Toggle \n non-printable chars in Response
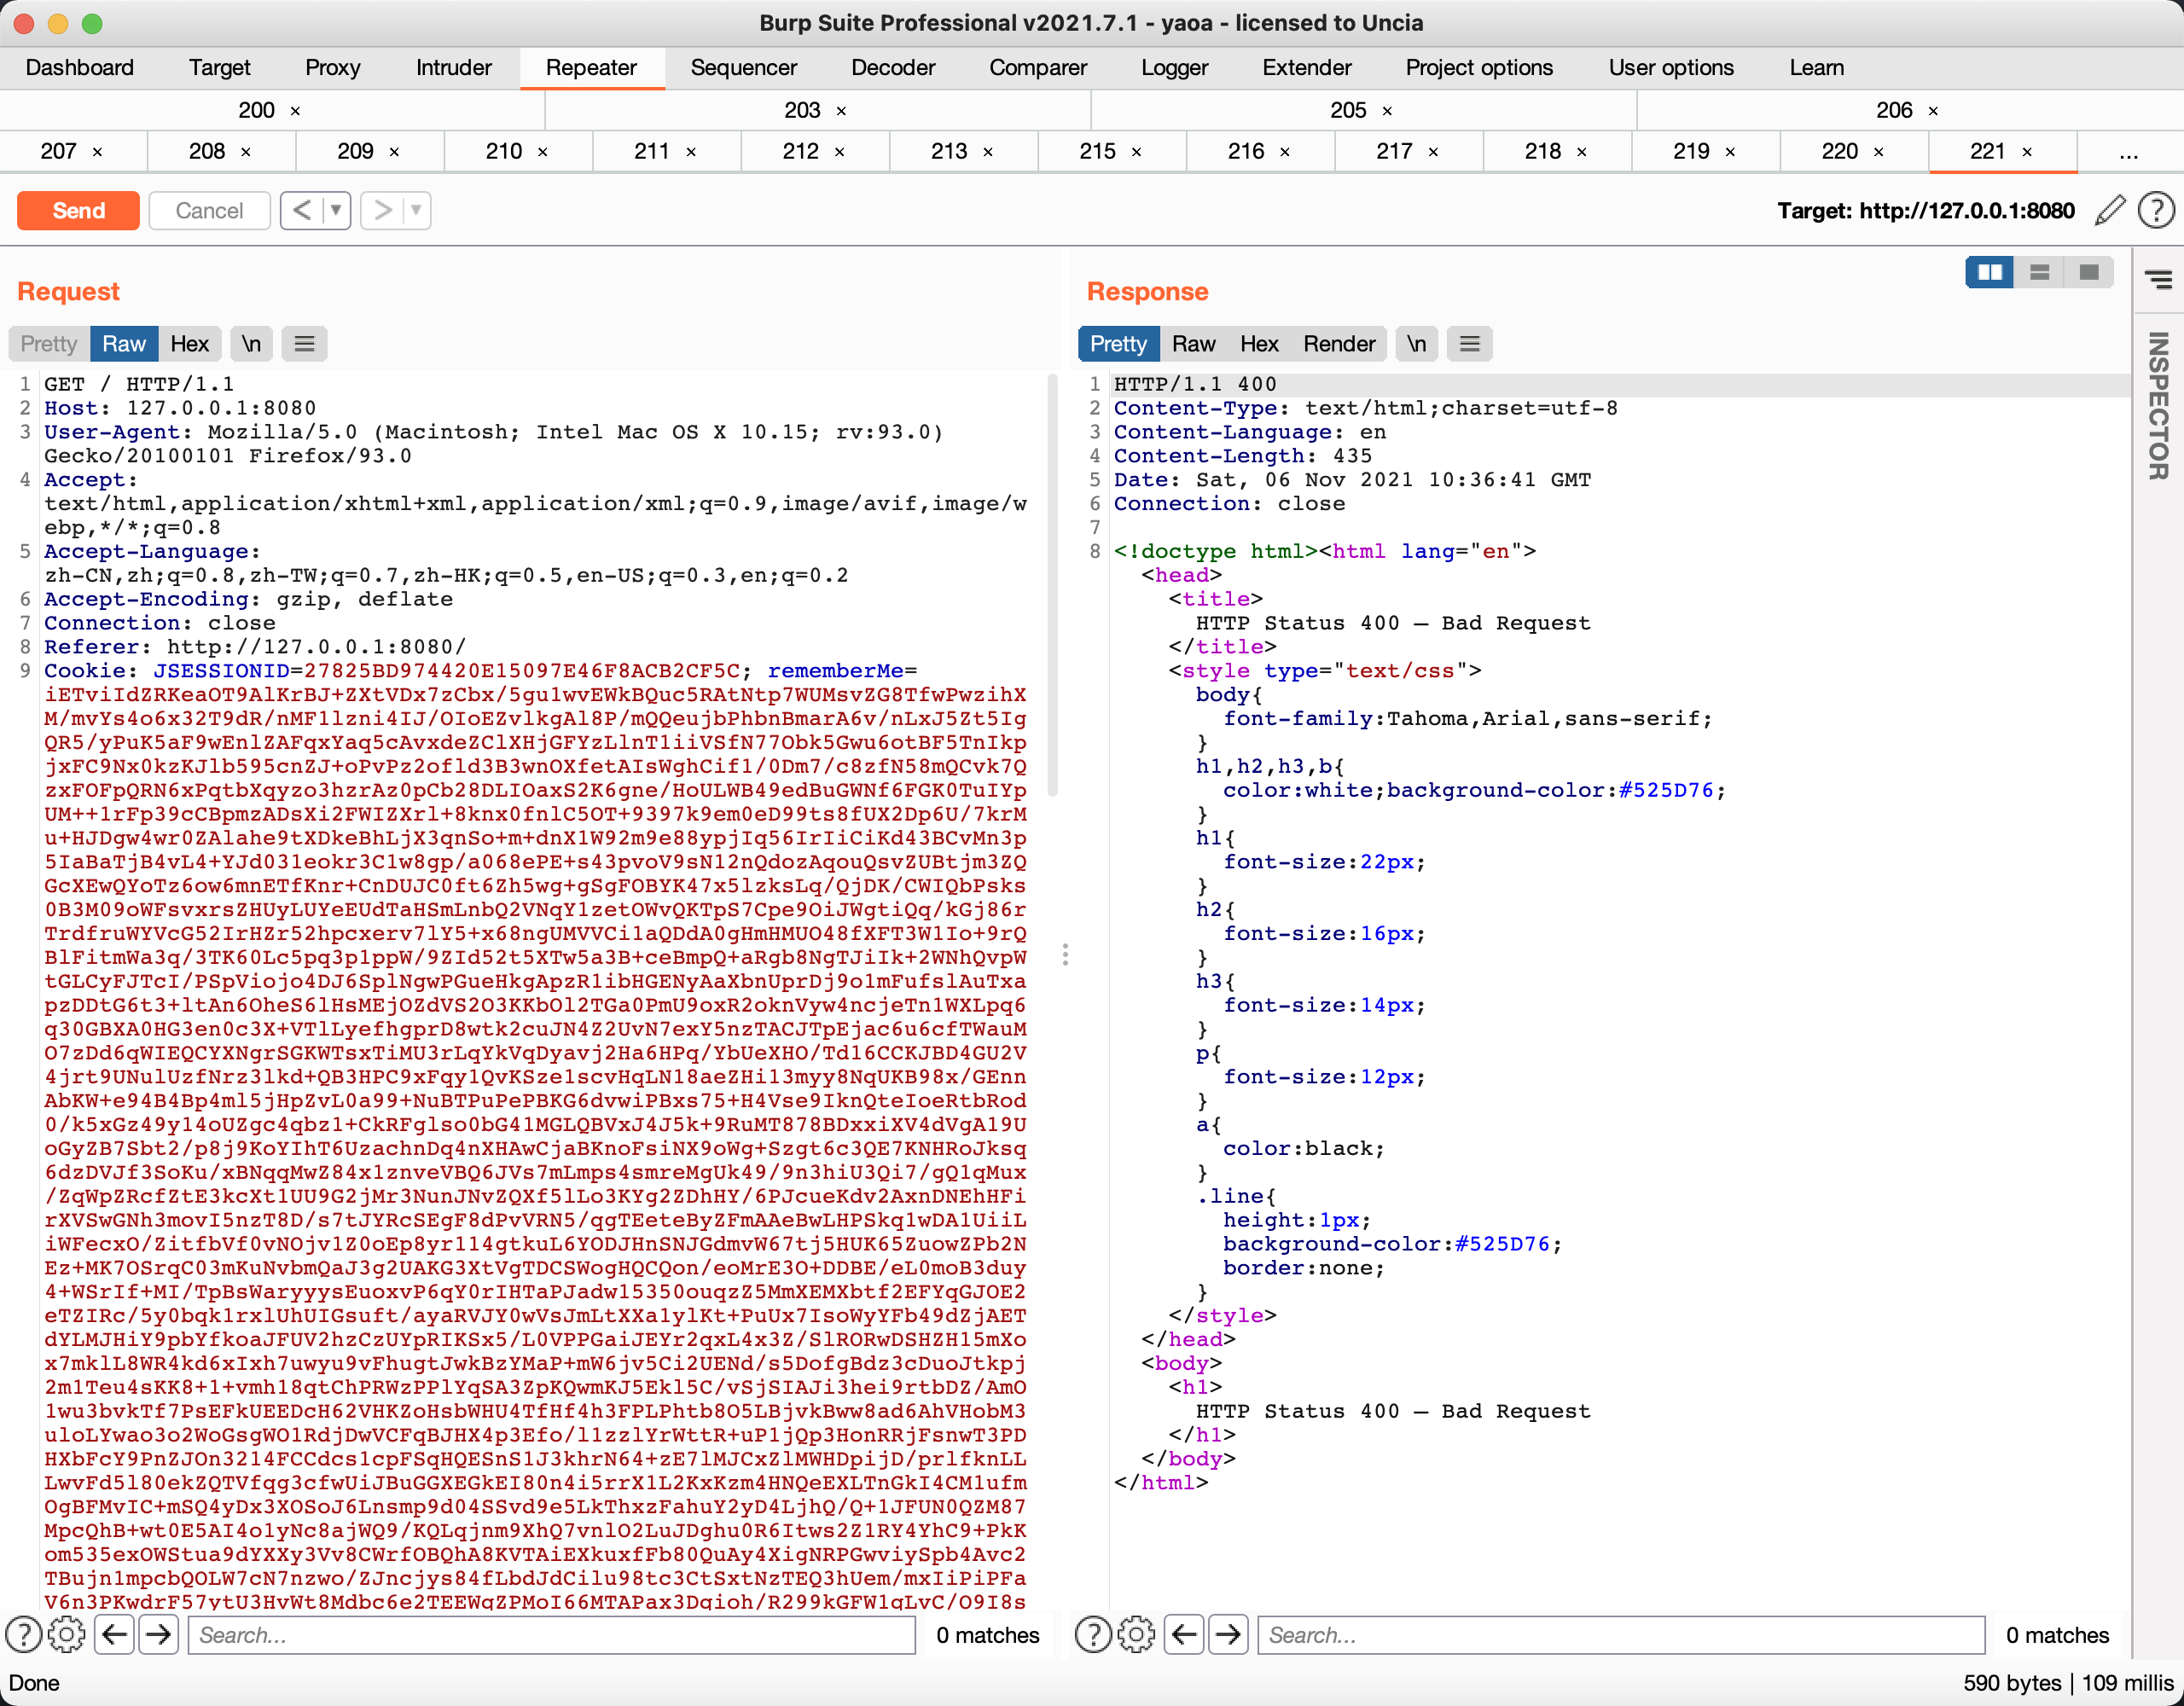The image size is (2184, 1706). tap(1416, 344)
